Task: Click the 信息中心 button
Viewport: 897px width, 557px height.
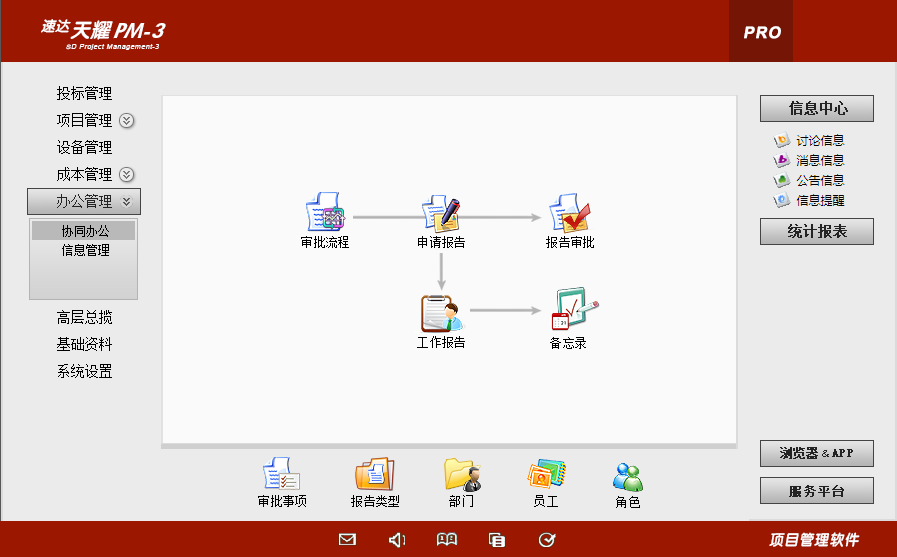Action: tap(816, 108)
